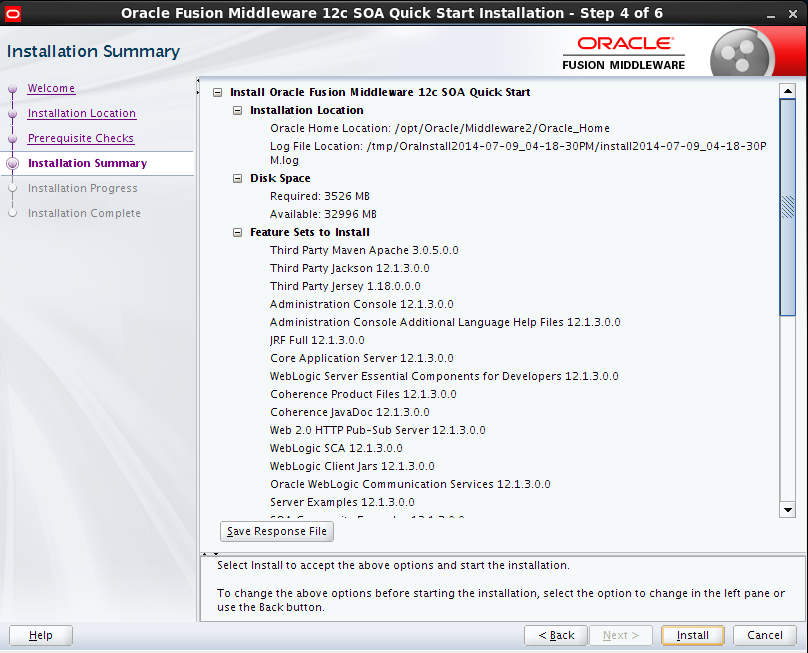Image resolution: width=808 pixels, height=653 pixels.
Task: Cancel the installation wizard
Action: [x=765, y=635]
